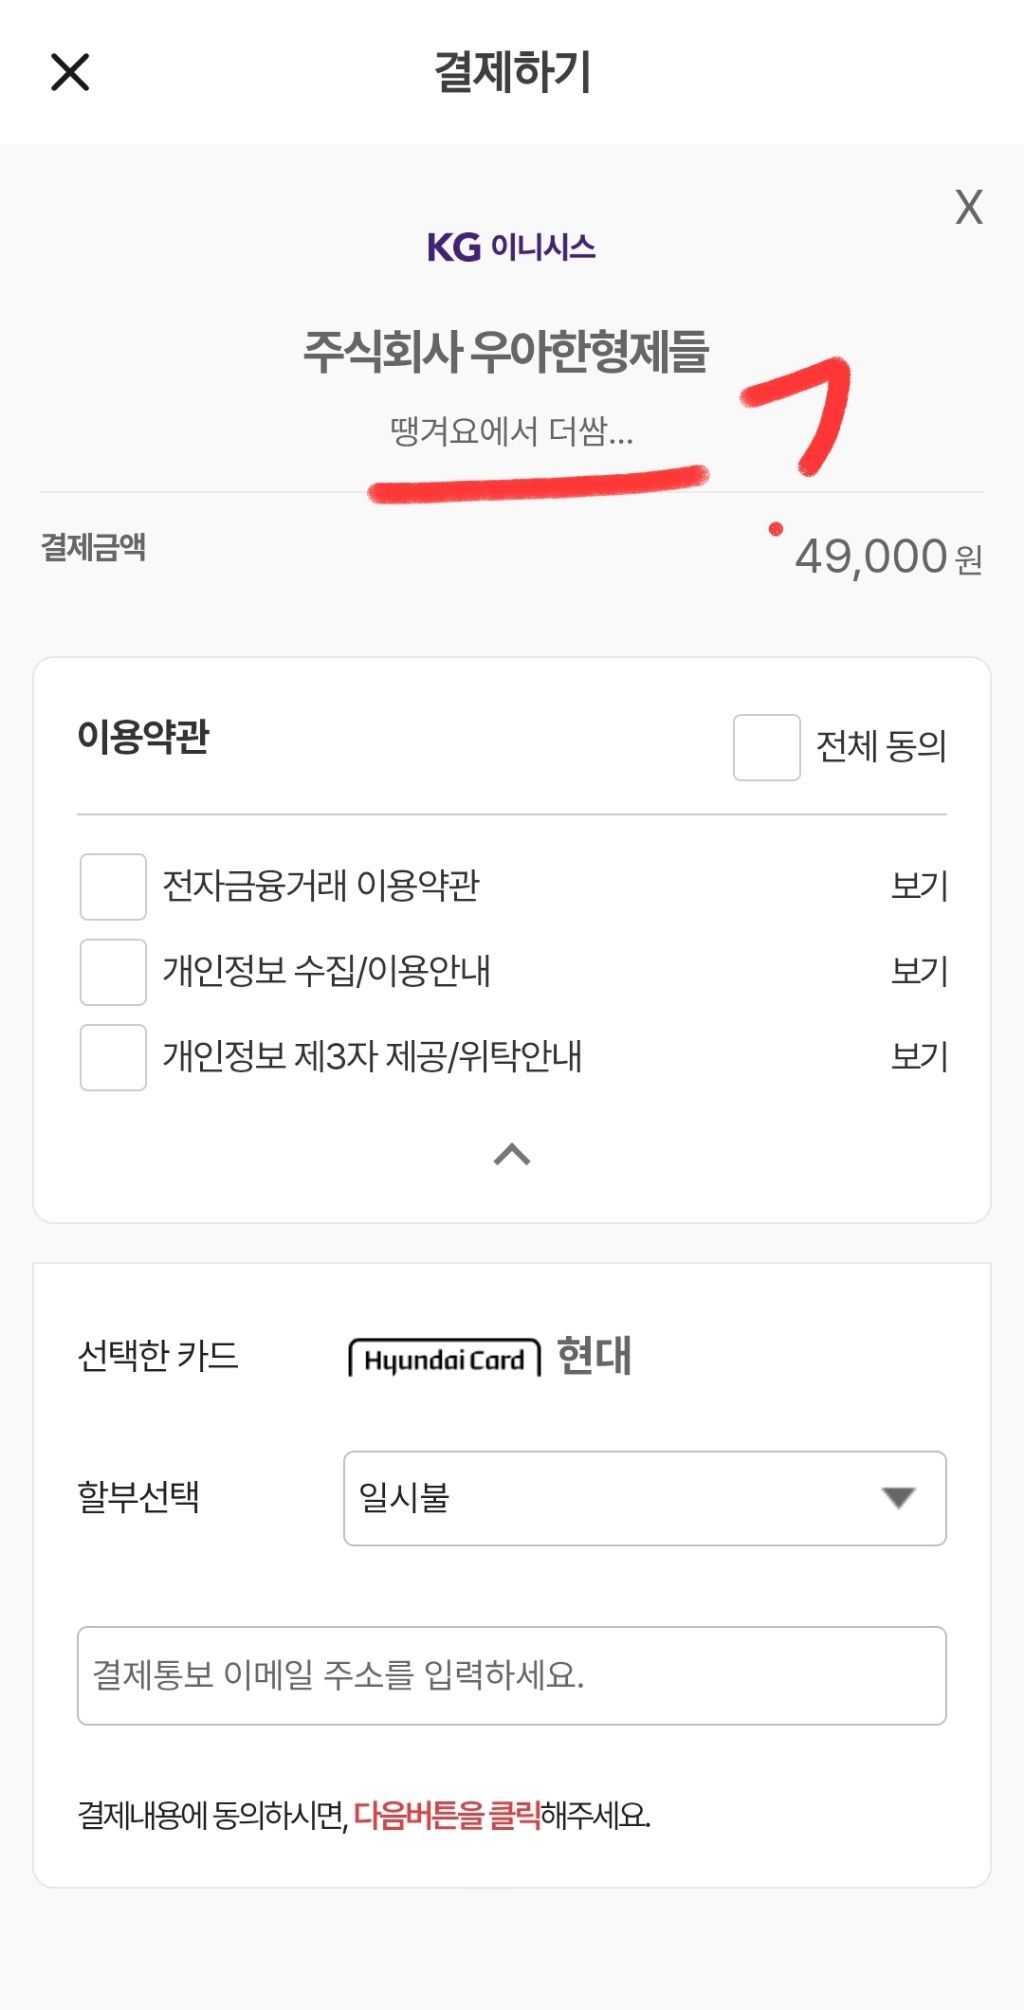
Task: Click the KG 이니시스 logo
Action: click(x=511, y=247)
